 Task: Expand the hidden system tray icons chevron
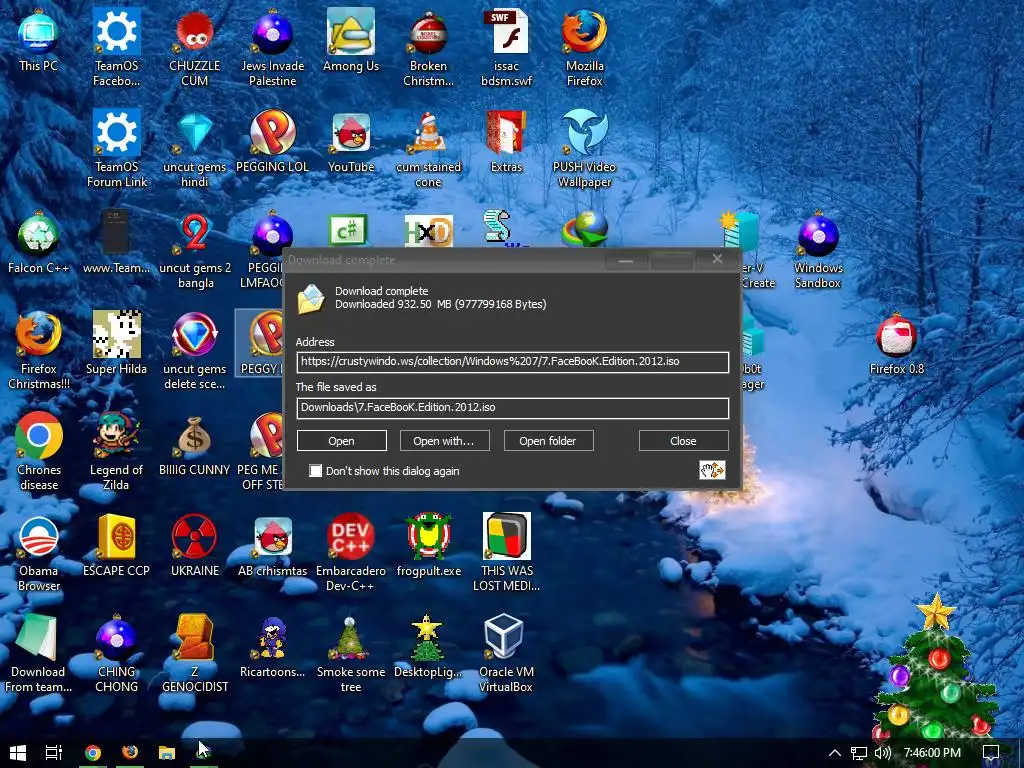[834, 752]
